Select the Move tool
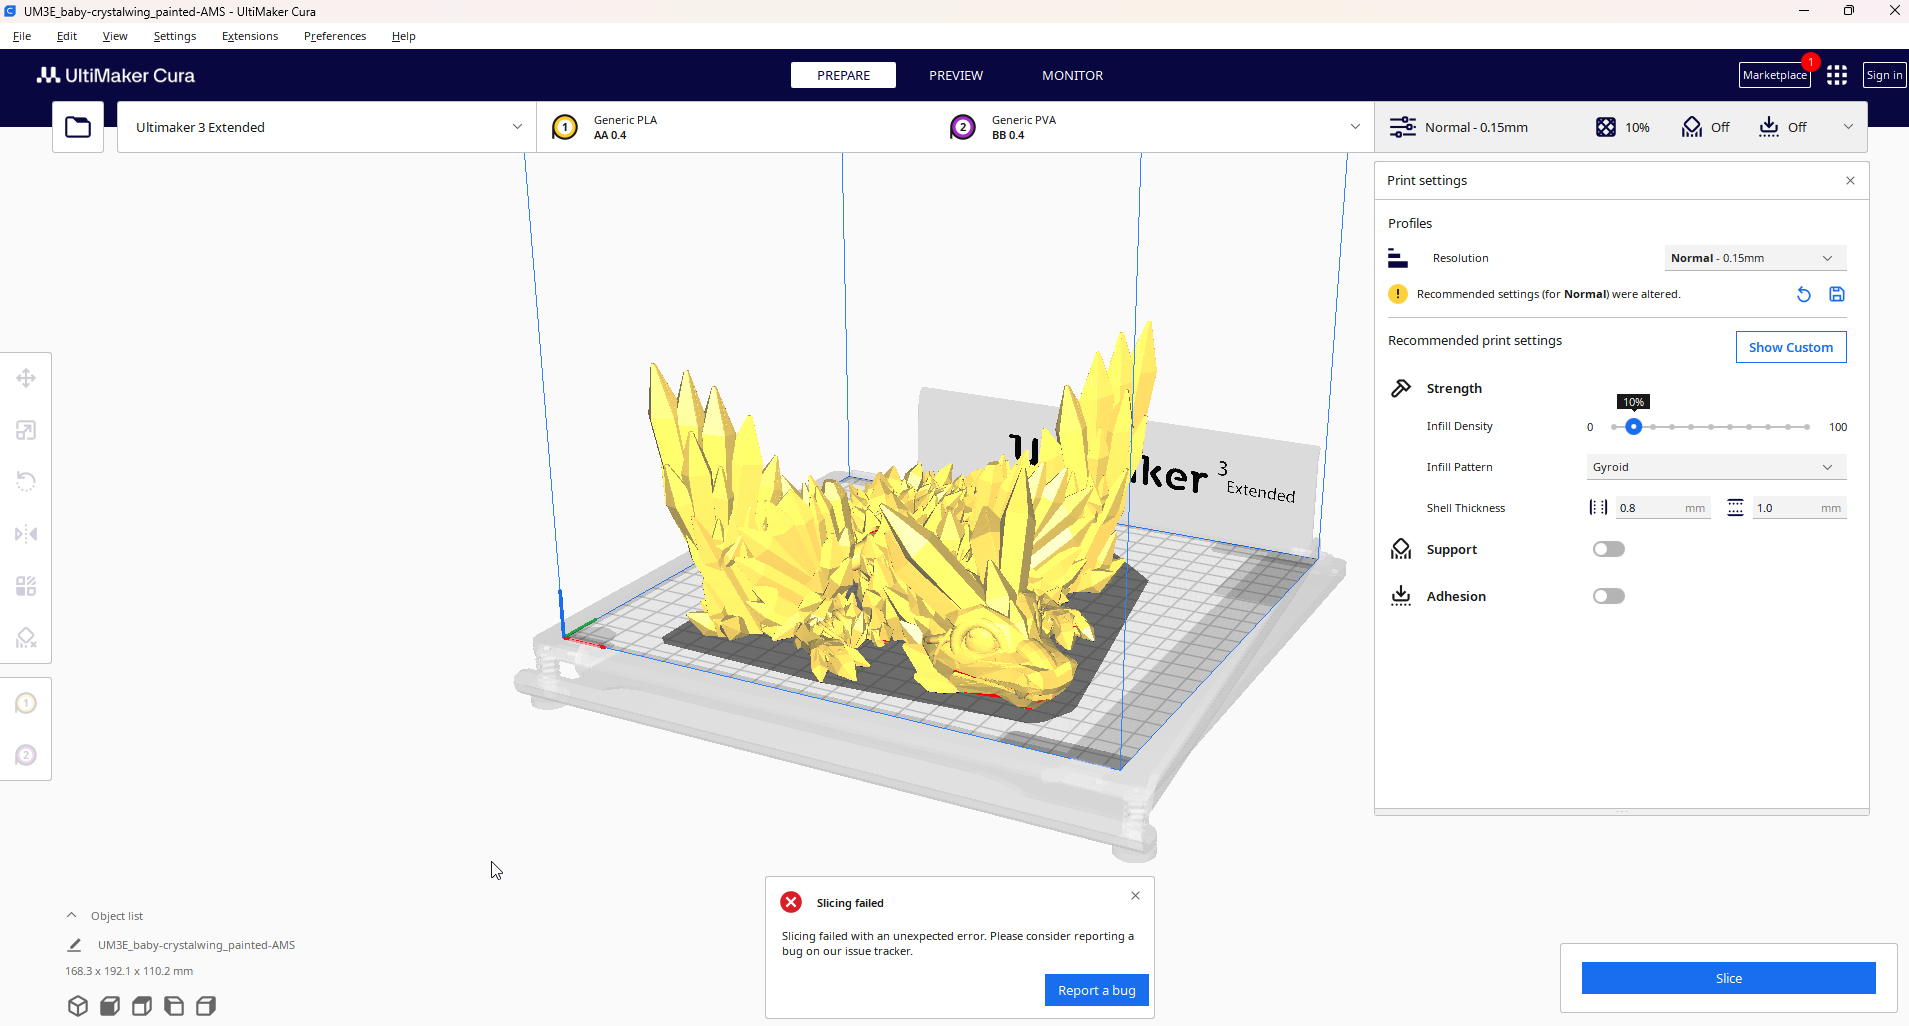This screenshot has height=1026, width=1909. pyautogui.click(x=26, y=377)
